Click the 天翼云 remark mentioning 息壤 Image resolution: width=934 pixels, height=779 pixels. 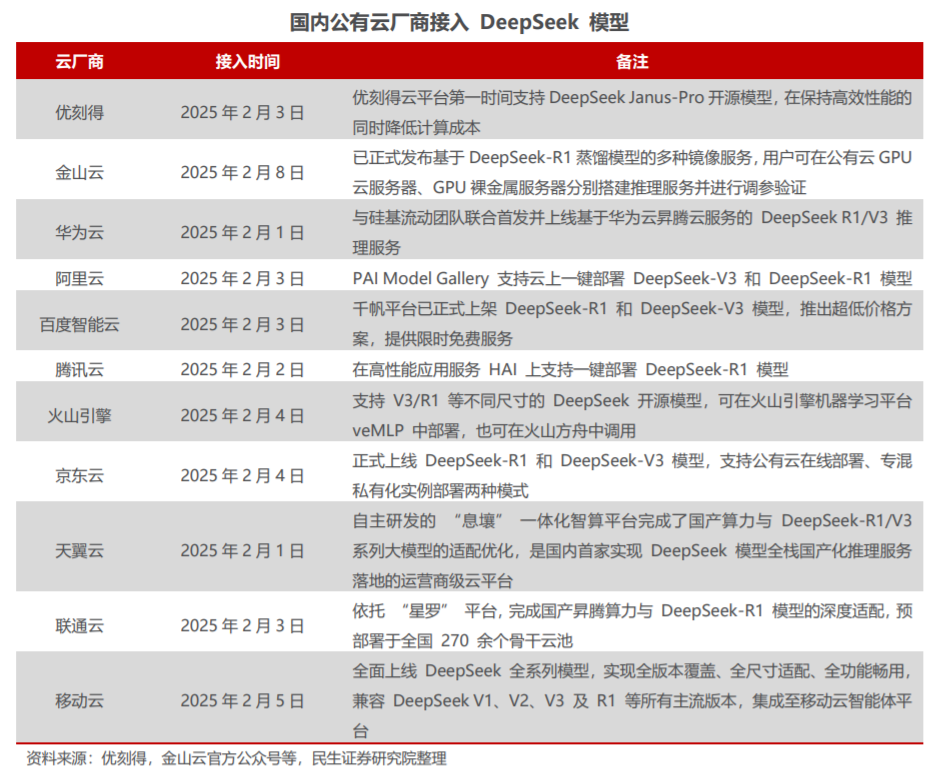(632, 551)
